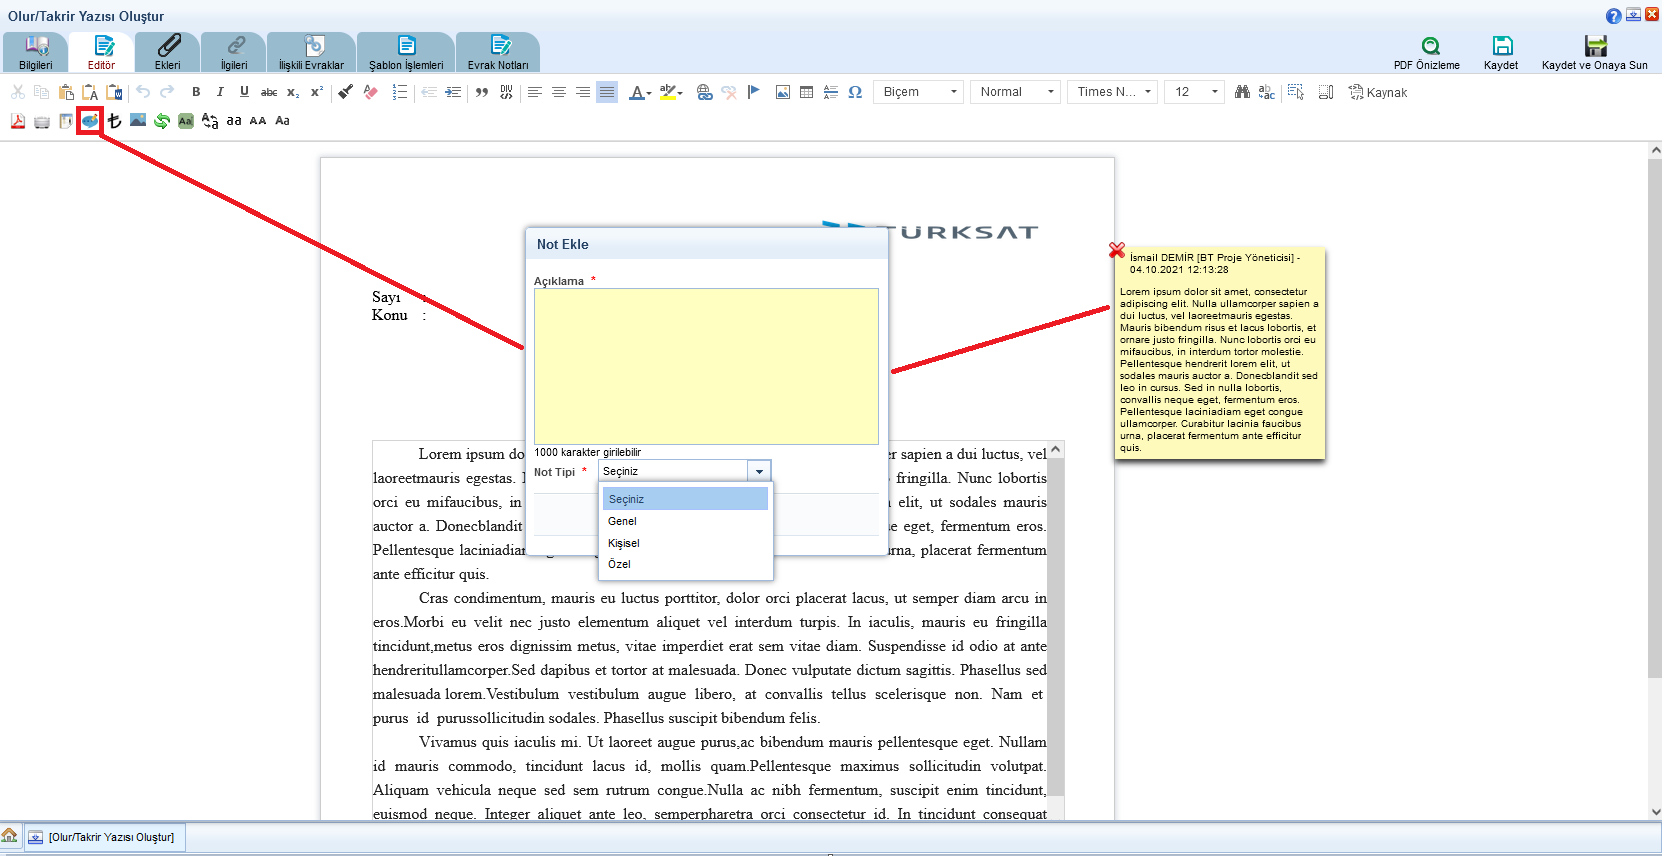This screenshot has width=1662, height=856.
Task: Click the export to PDF icon
Action: pos(18,121)
